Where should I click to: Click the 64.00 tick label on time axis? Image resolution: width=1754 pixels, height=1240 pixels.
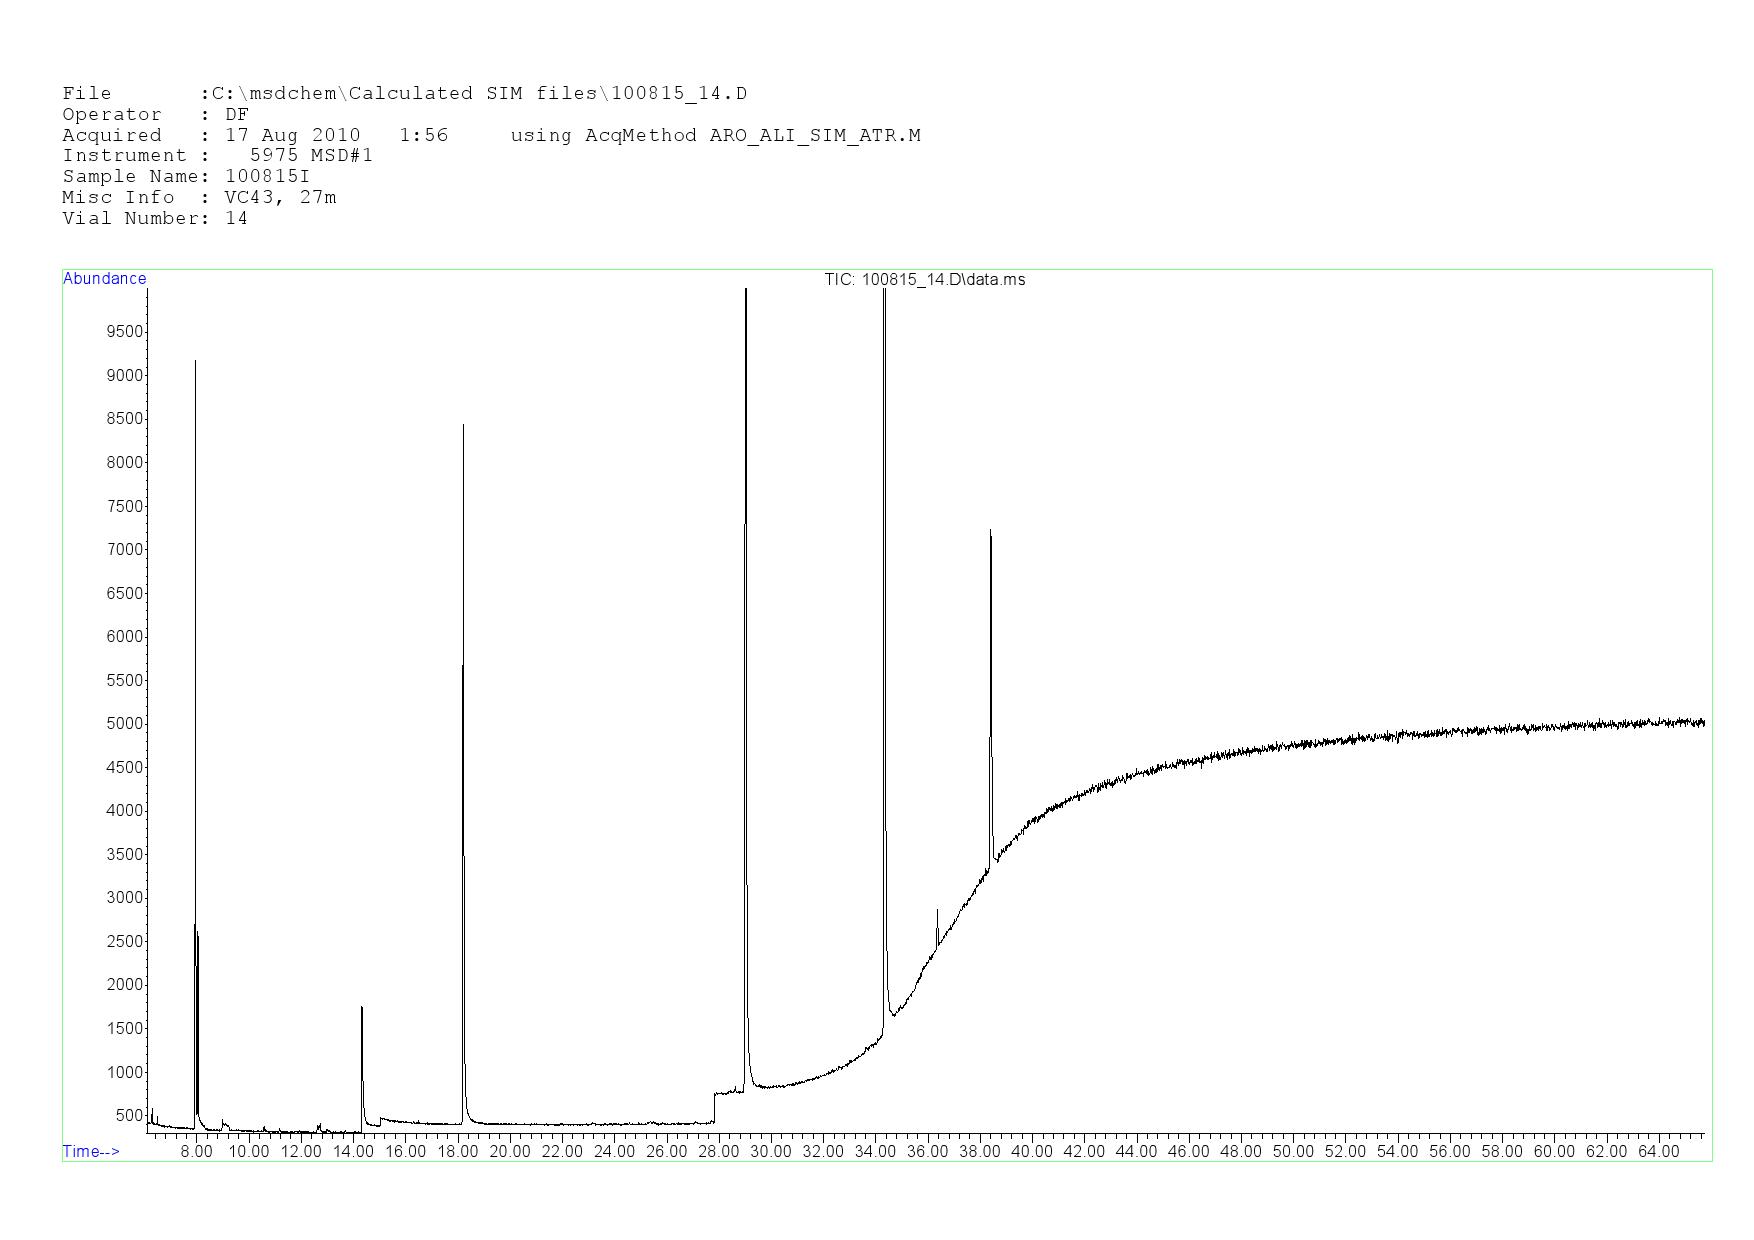coord(1658,1152)
